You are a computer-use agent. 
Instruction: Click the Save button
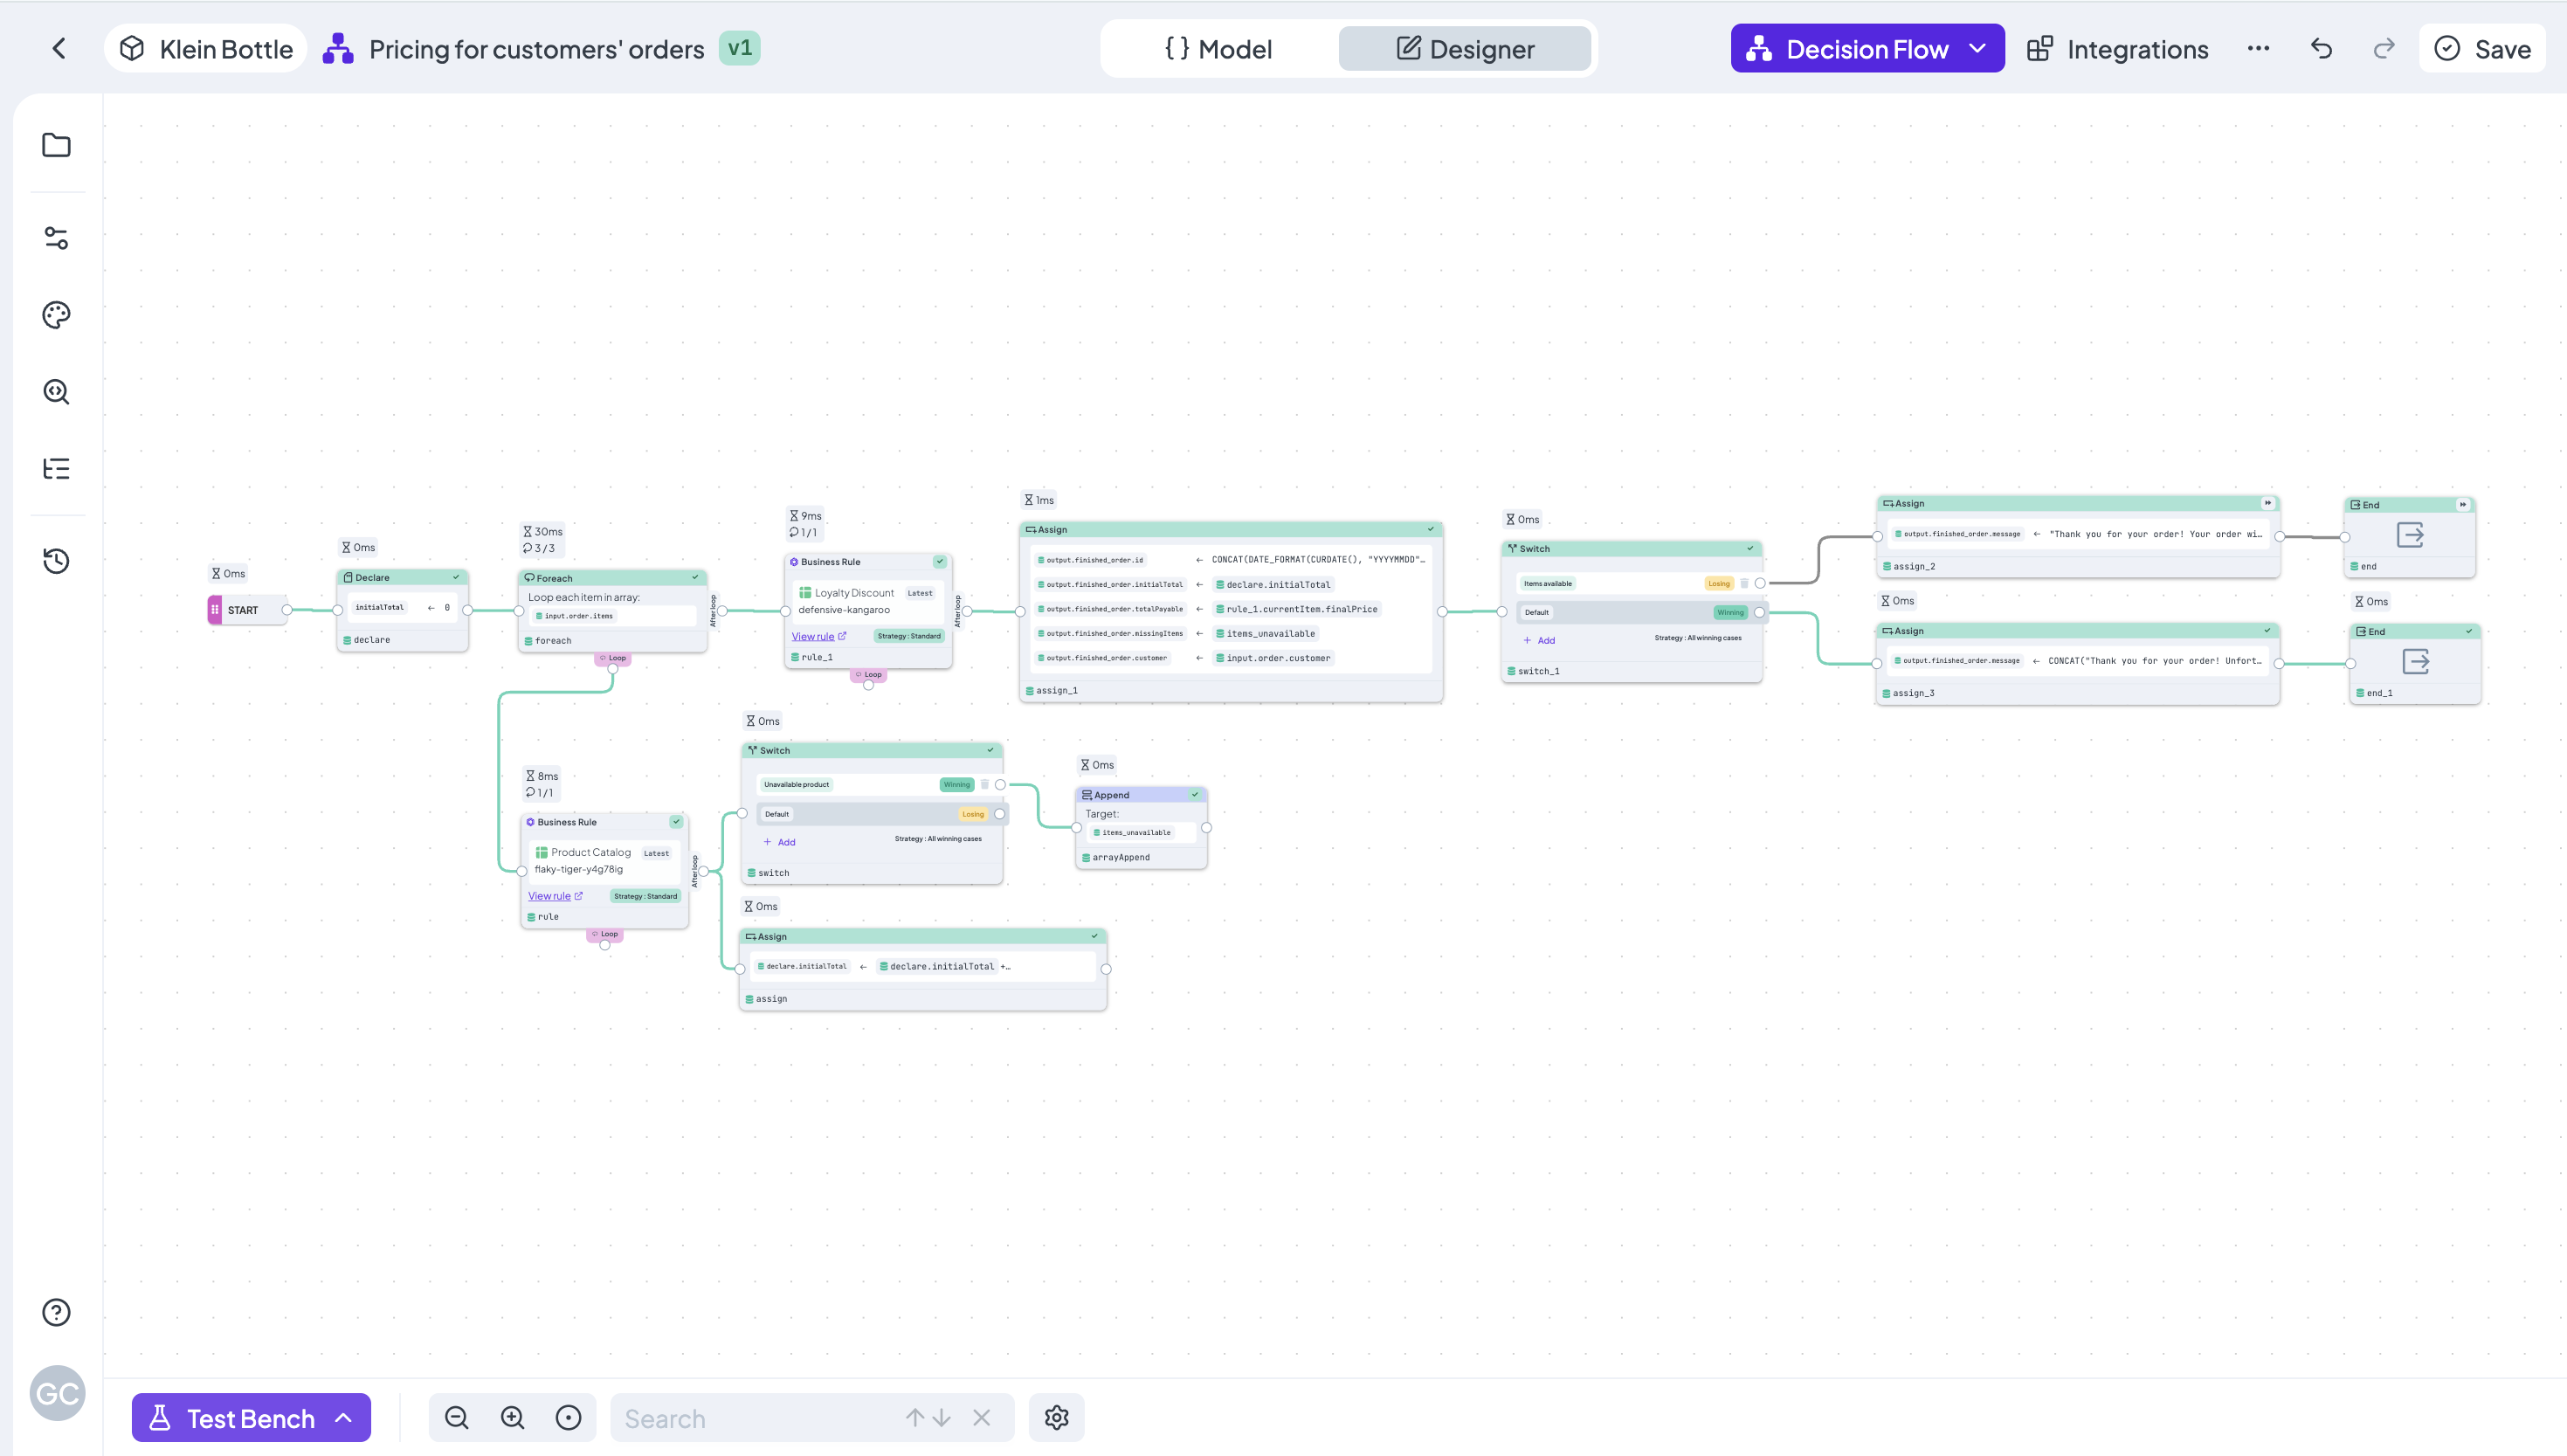pyautogui.click(x=2482, y=49)
